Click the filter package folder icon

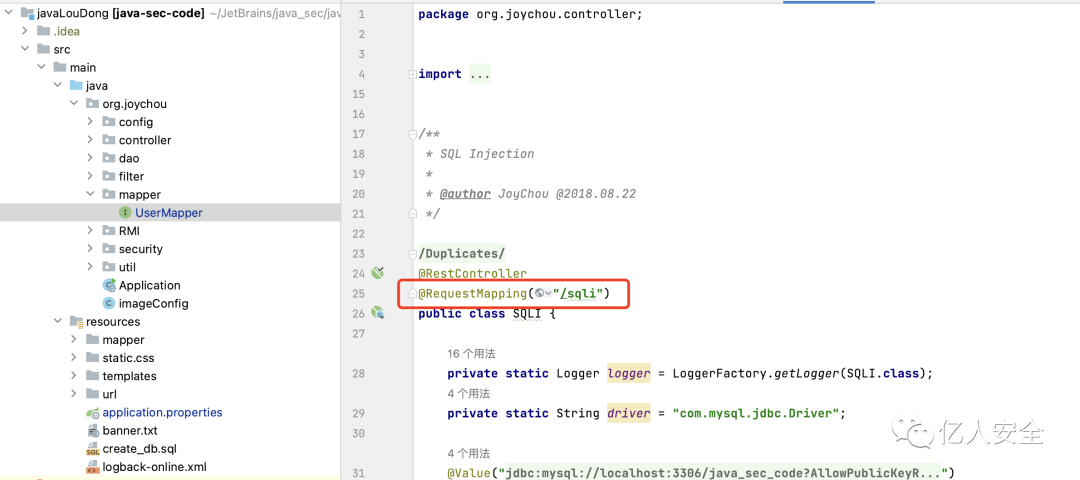(108, 176)
